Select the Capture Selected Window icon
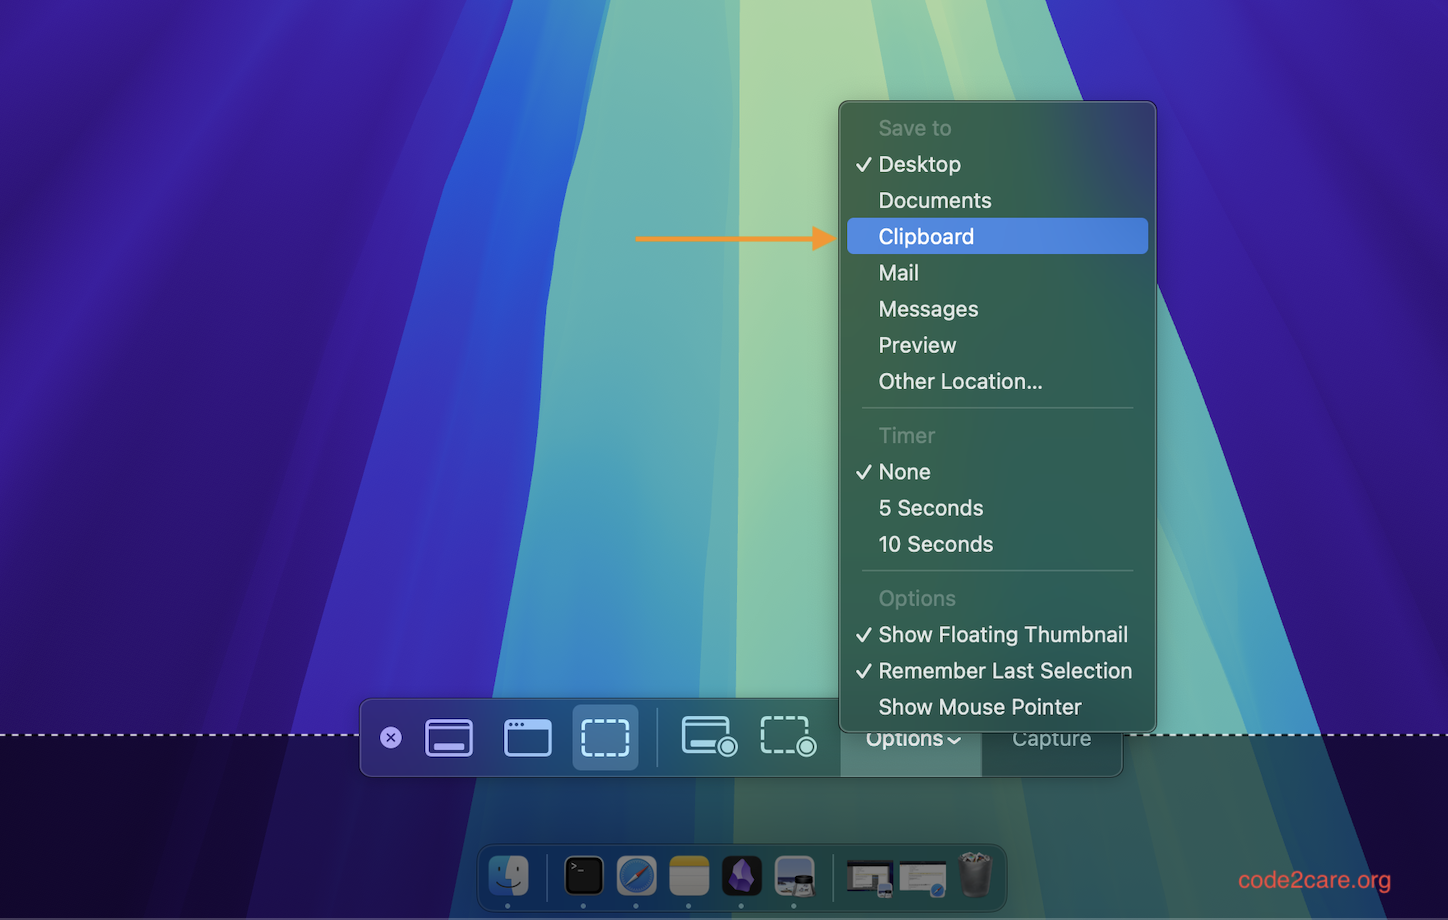The width and height of the screenshot is (1448, 920). (x=528, y=737)
